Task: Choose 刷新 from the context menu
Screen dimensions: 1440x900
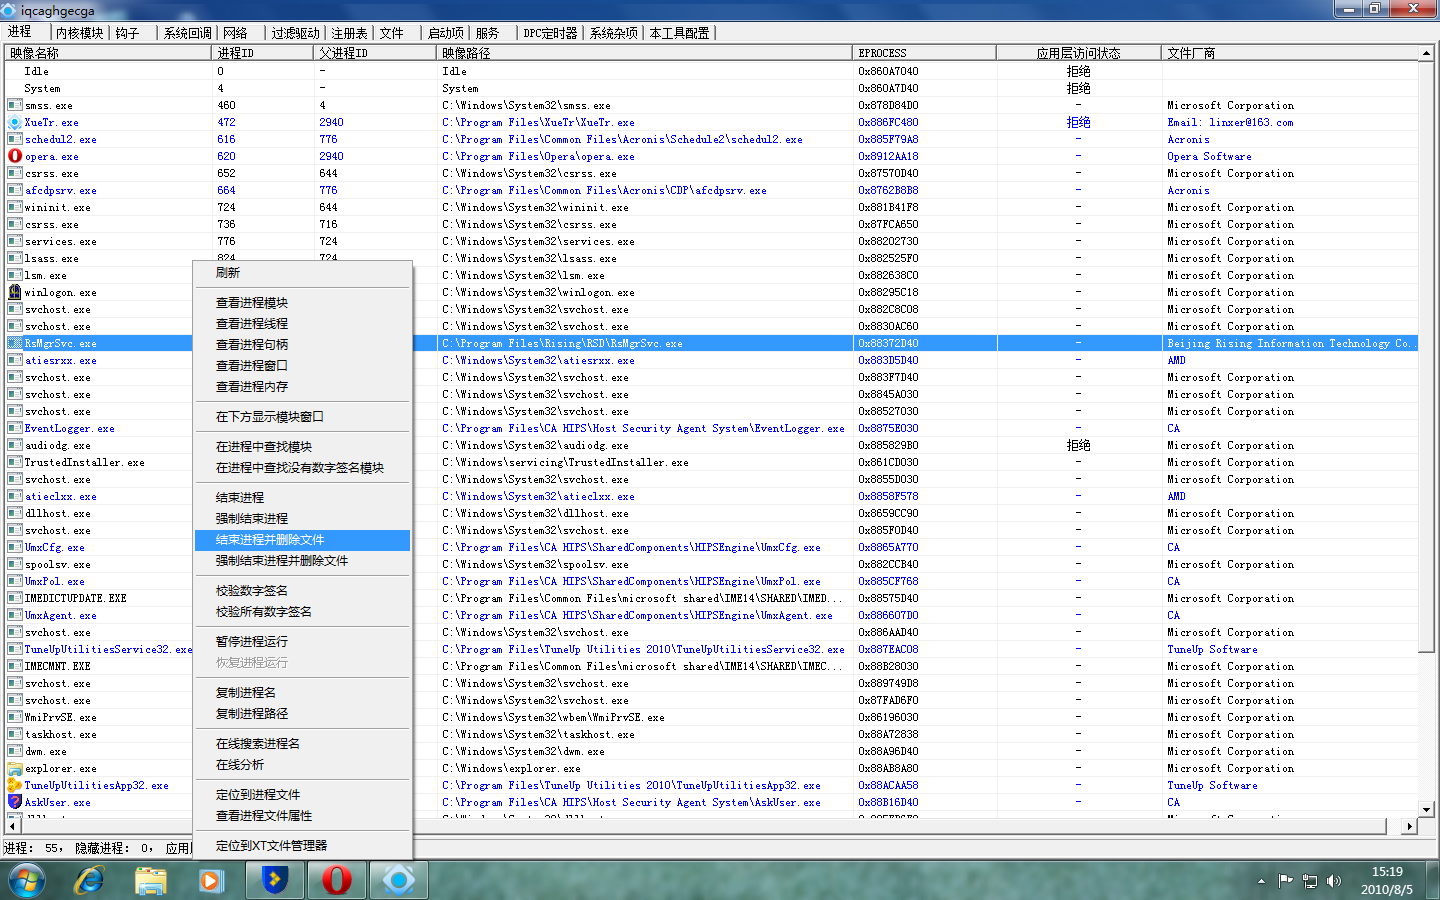Action: 303,273
